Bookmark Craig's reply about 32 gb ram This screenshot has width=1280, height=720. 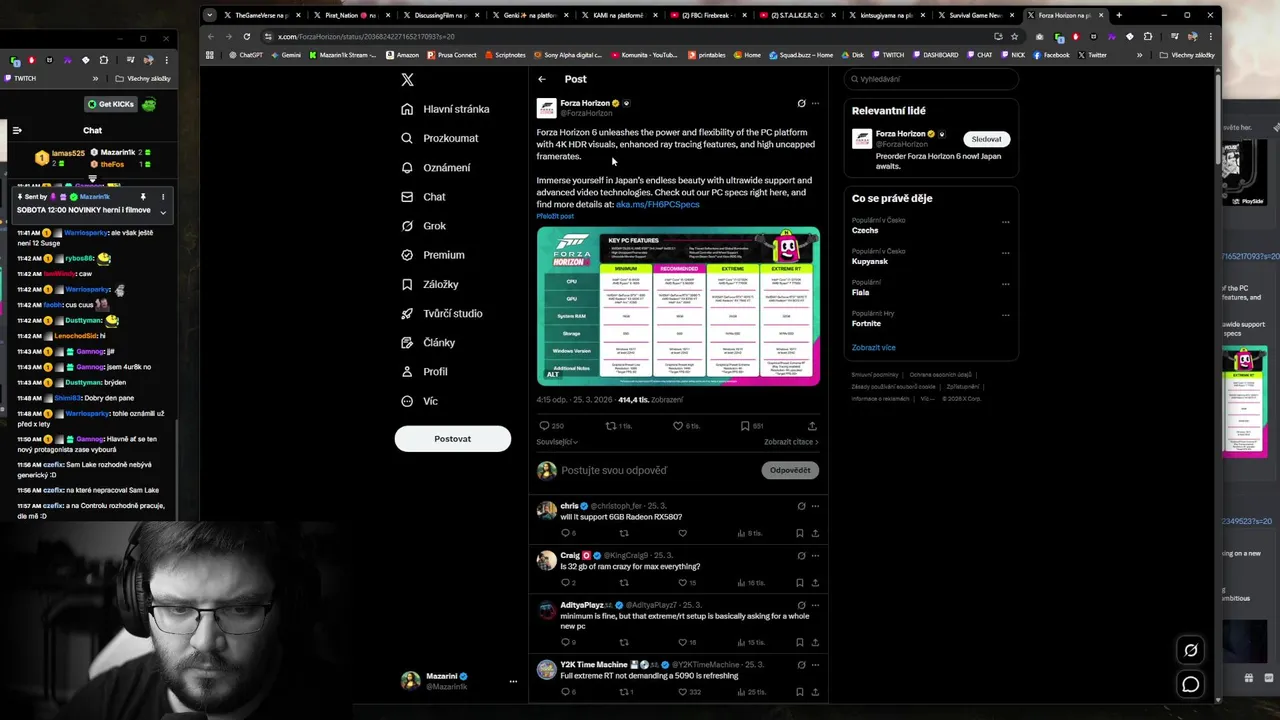[x=800, y=583]
